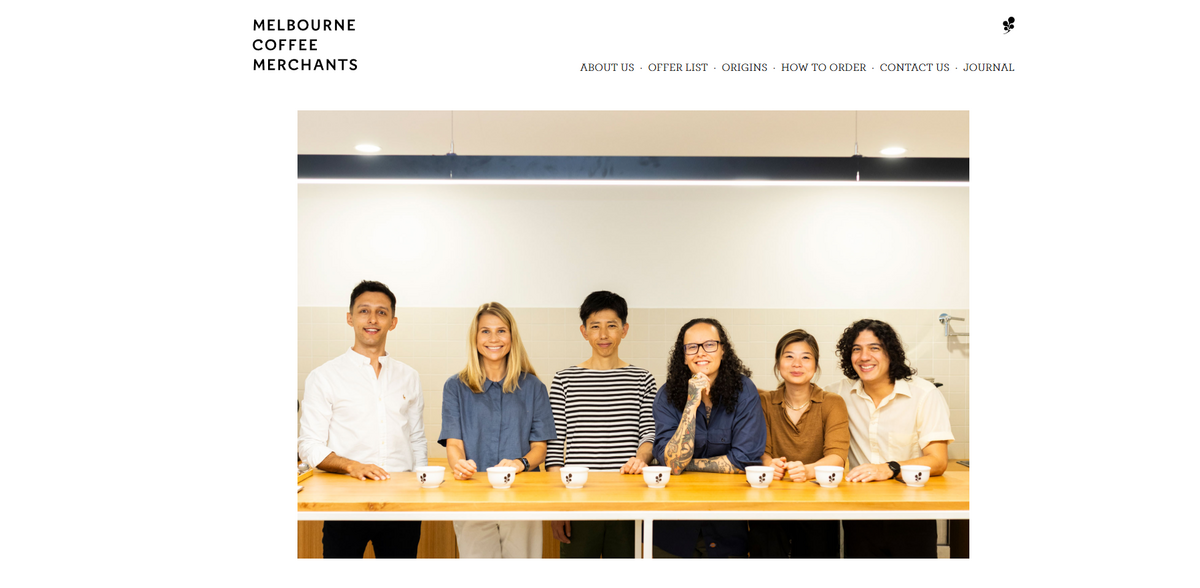Click the left ceiling light in photo
The height and width of the screenshot is (588, 1200).
point(367,148)
